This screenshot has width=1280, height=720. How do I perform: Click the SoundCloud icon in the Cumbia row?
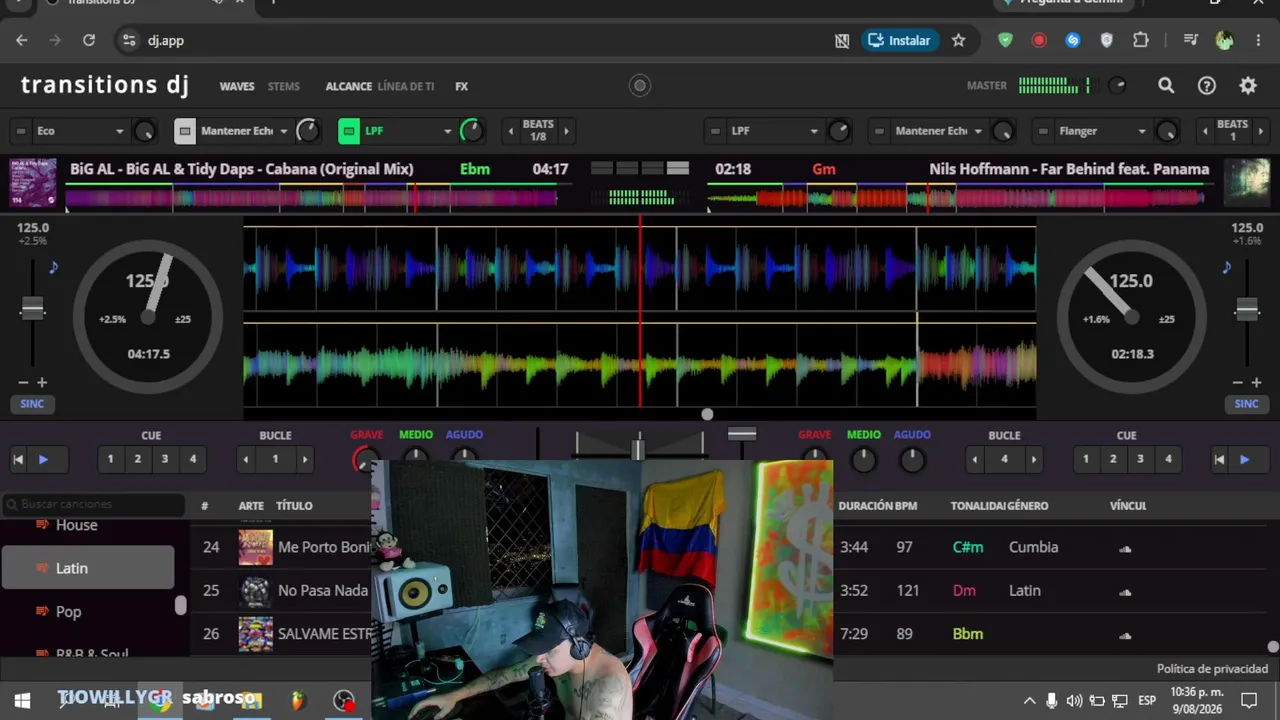click(1125, 548)
